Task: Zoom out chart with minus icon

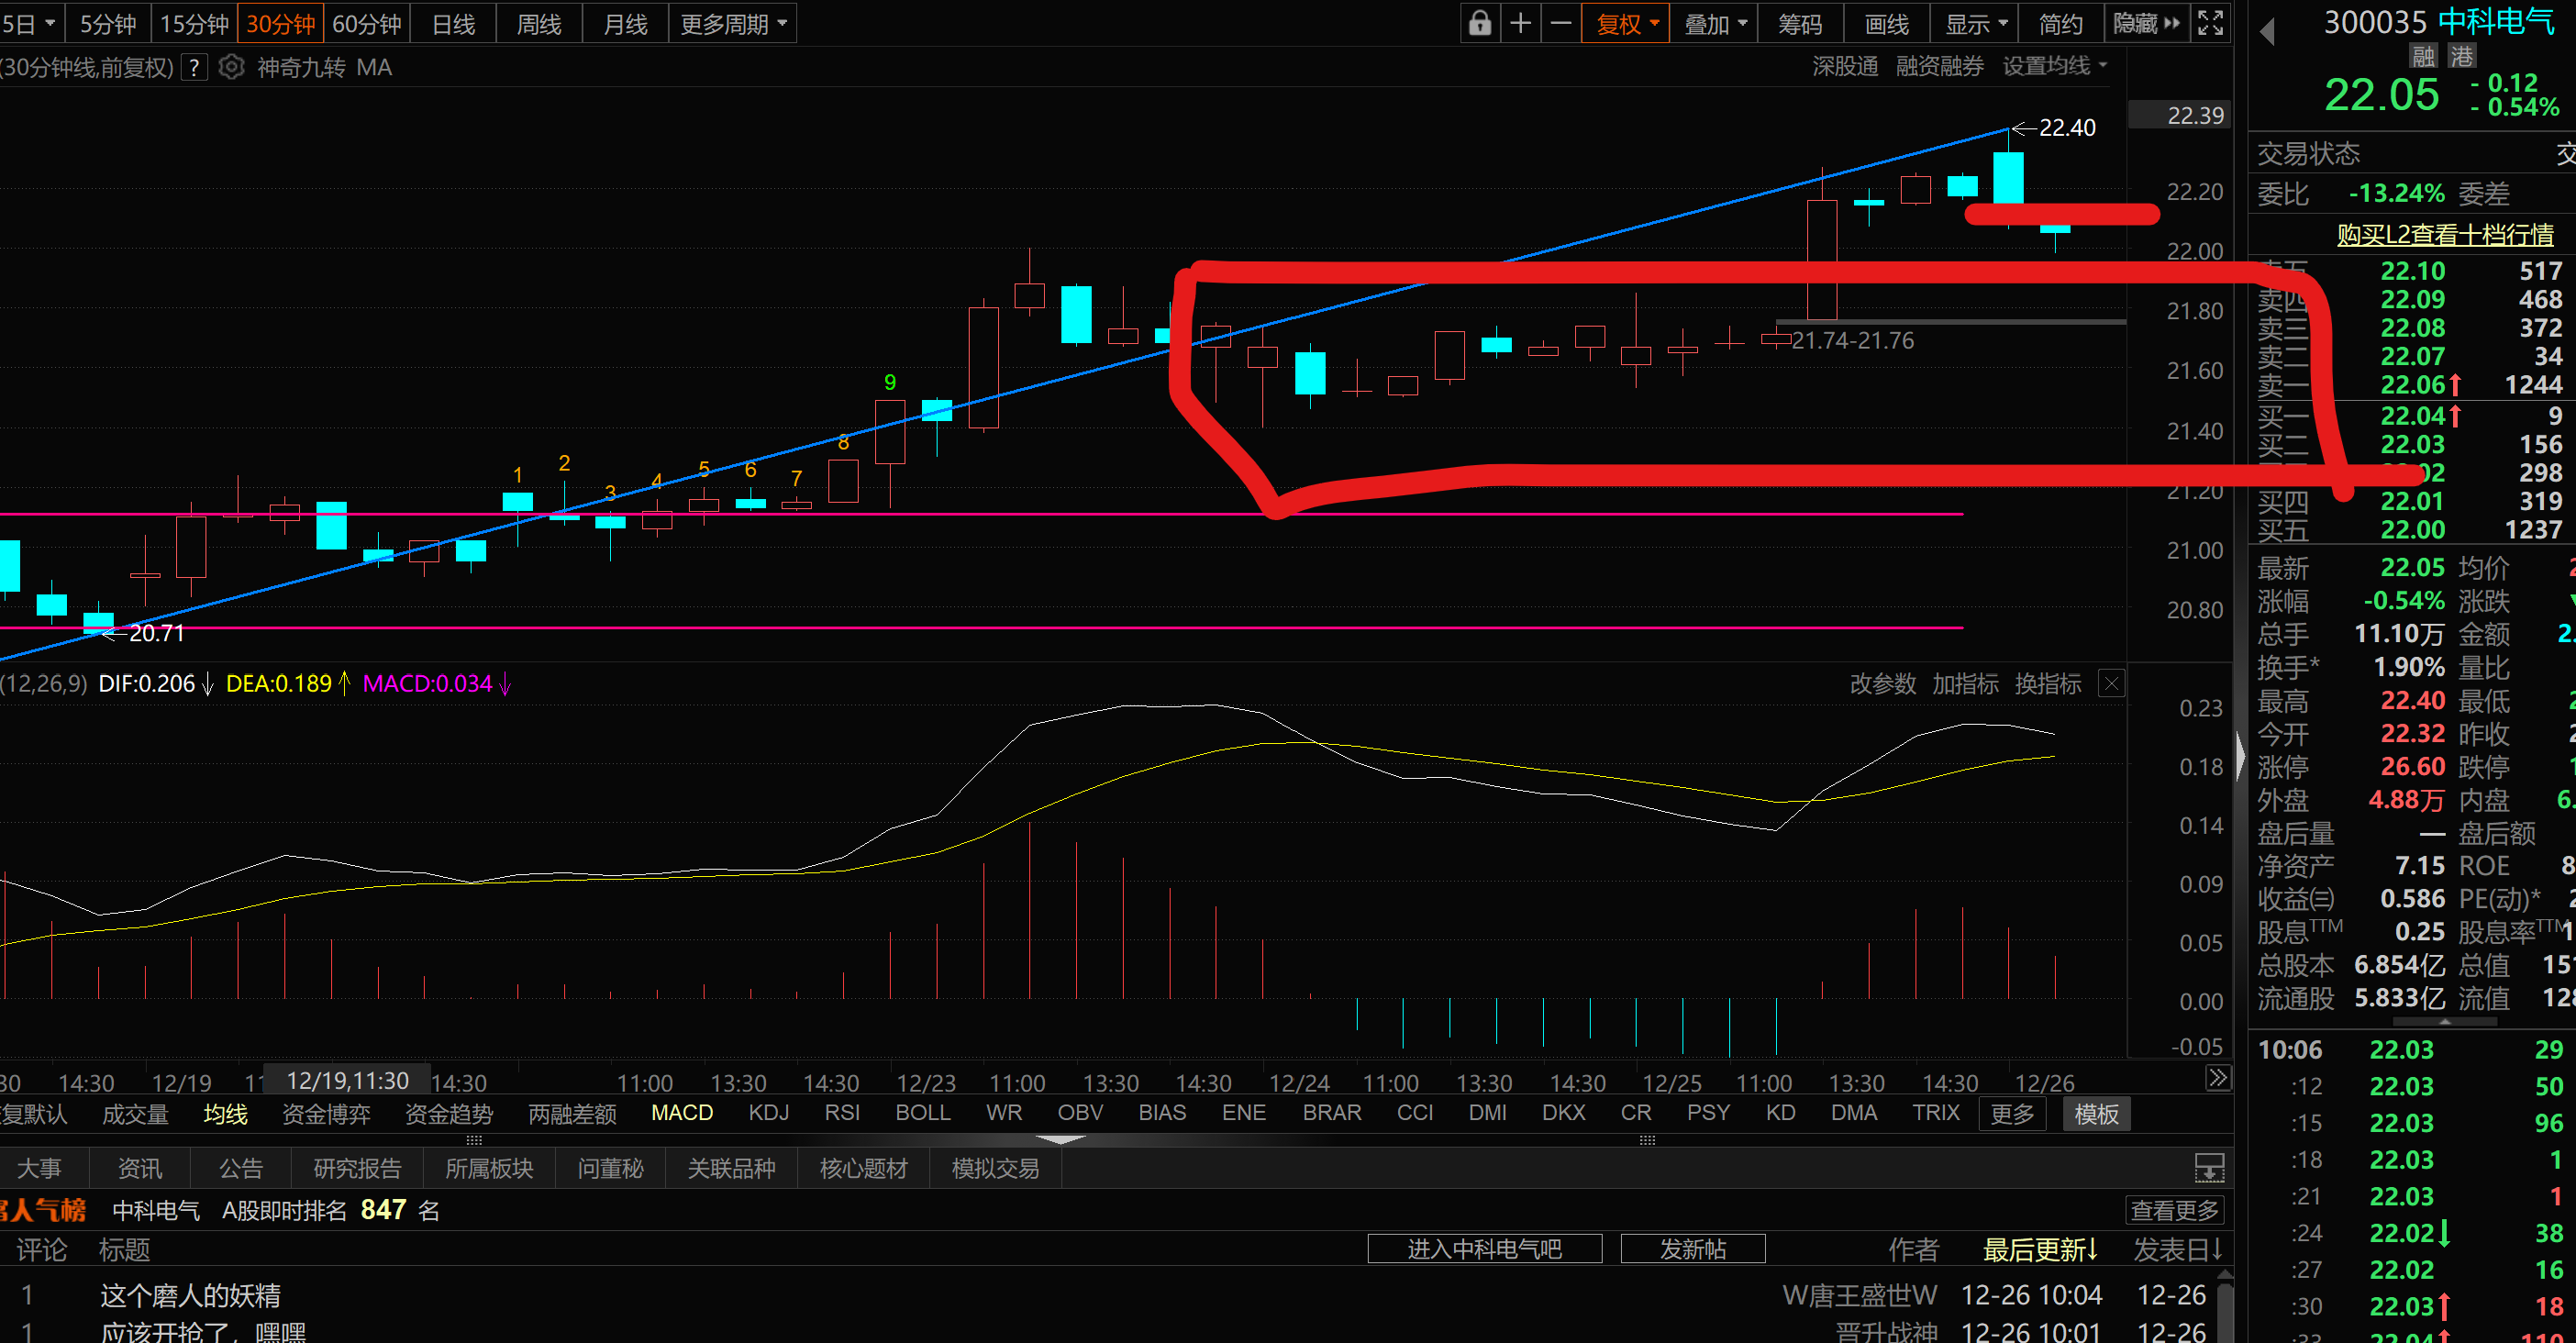Action: click(1561, 23)
